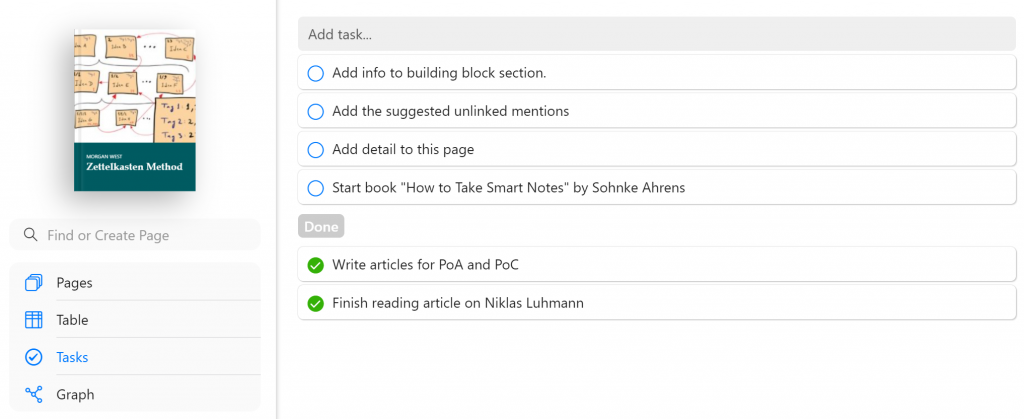Viewport: 1024px width, 419px height.
Task: Complete the "Add detail to this page" task
Action: (x=316, y=150)
